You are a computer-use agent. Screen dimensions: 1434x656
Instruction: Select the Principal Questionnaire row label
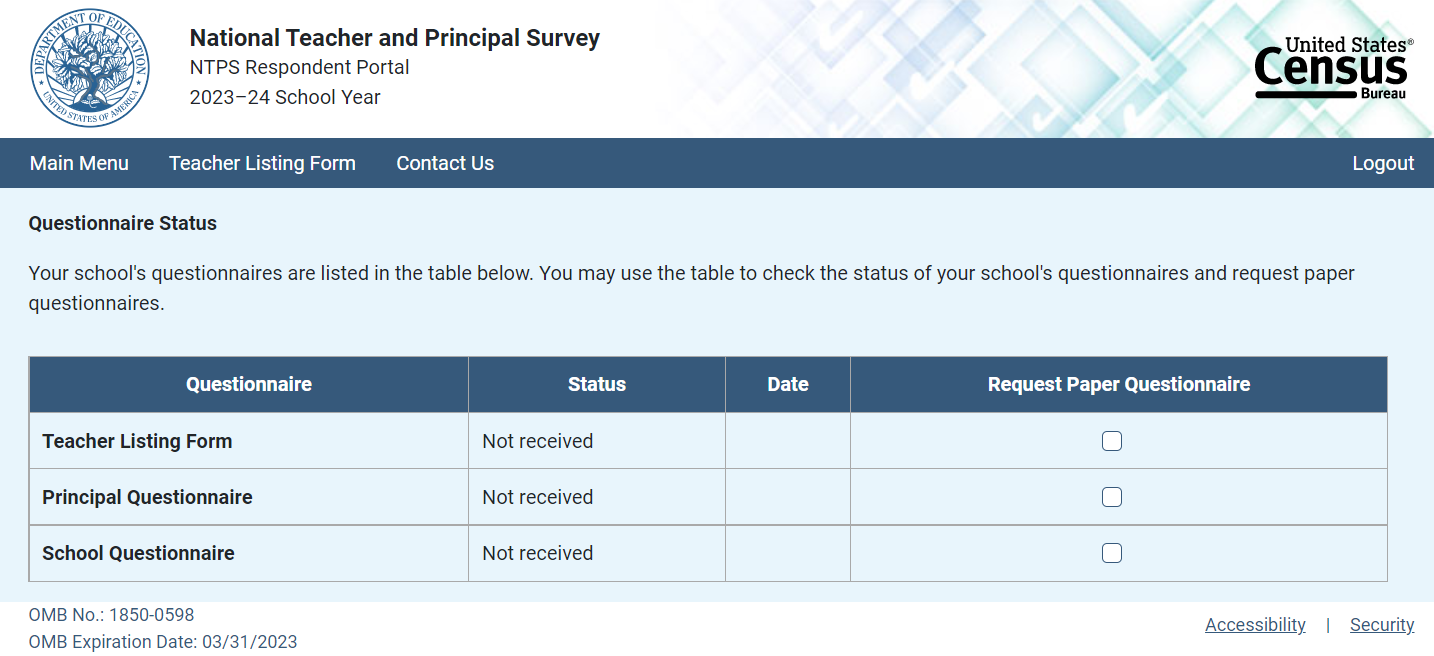(x=147, y=497)
